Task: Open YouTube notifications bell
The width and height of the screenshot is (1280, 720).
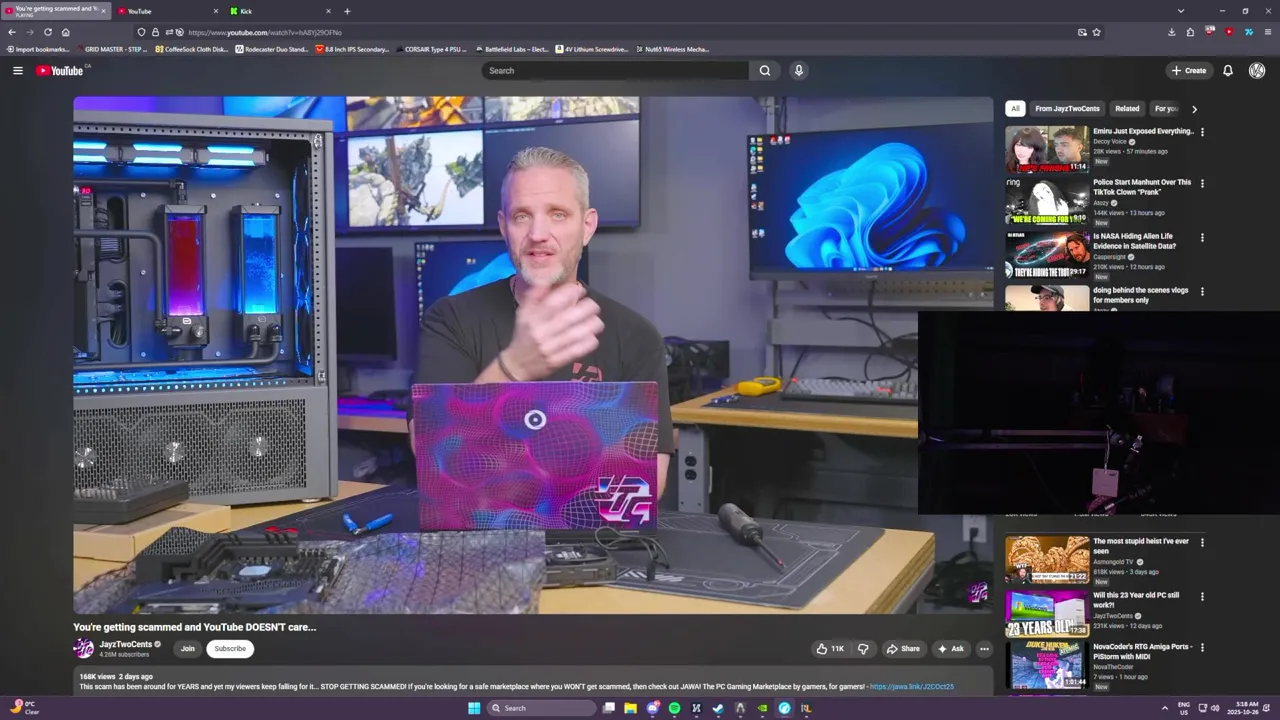Action: 1228,70
